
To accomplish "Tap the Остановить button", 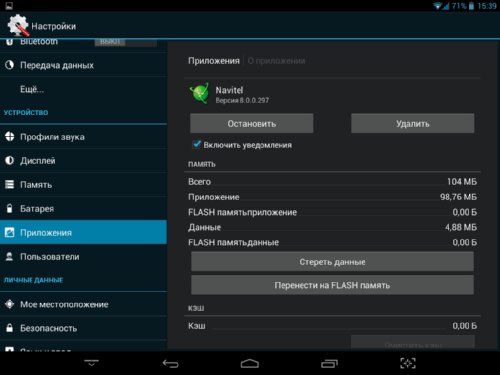I will coord(252,123).
